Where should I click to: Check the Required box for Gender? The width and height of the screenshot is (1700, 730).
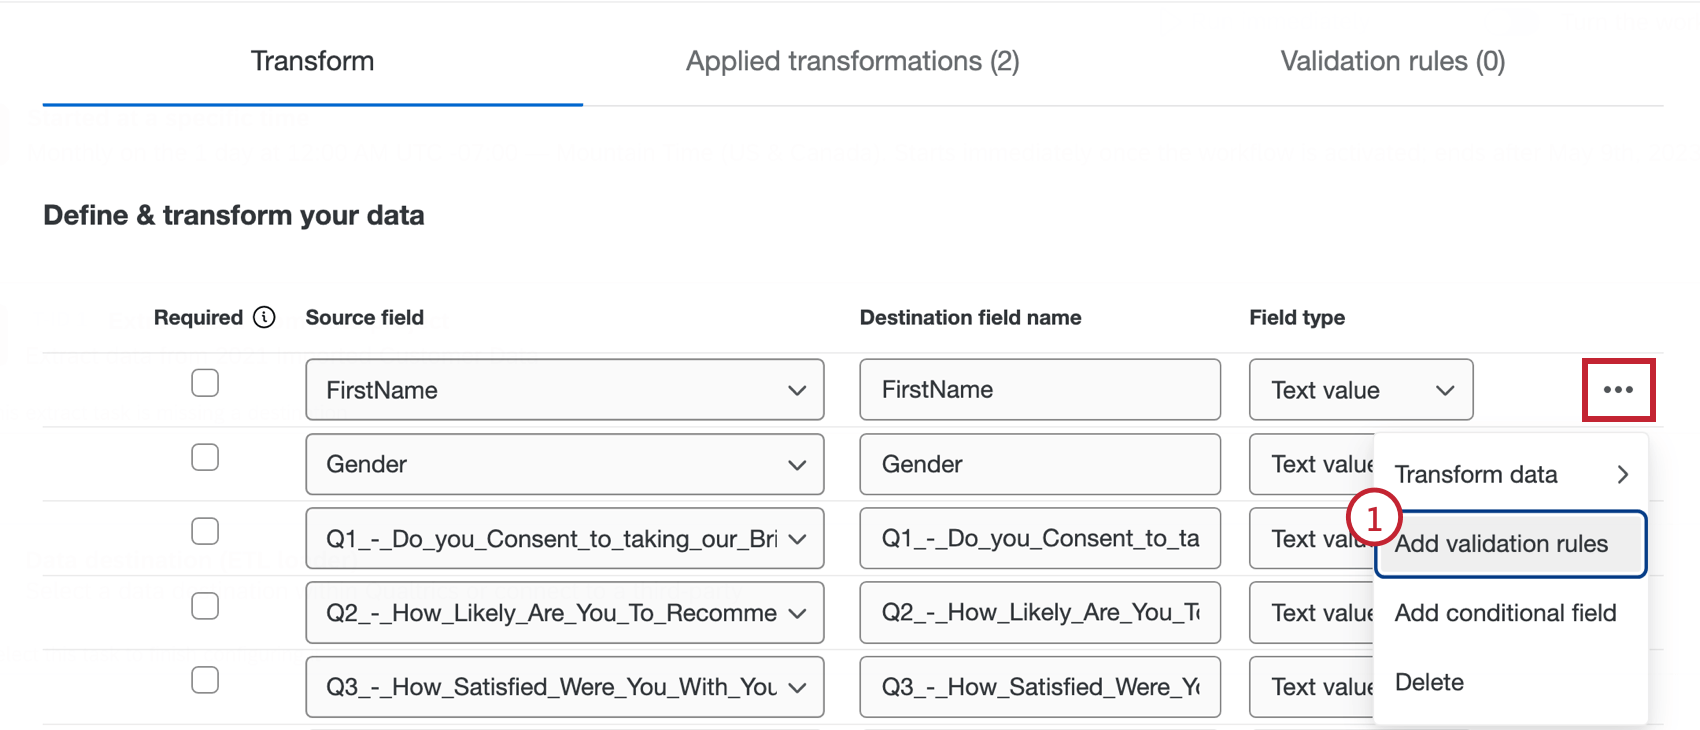pyautogui.click(x=205, y=457)
